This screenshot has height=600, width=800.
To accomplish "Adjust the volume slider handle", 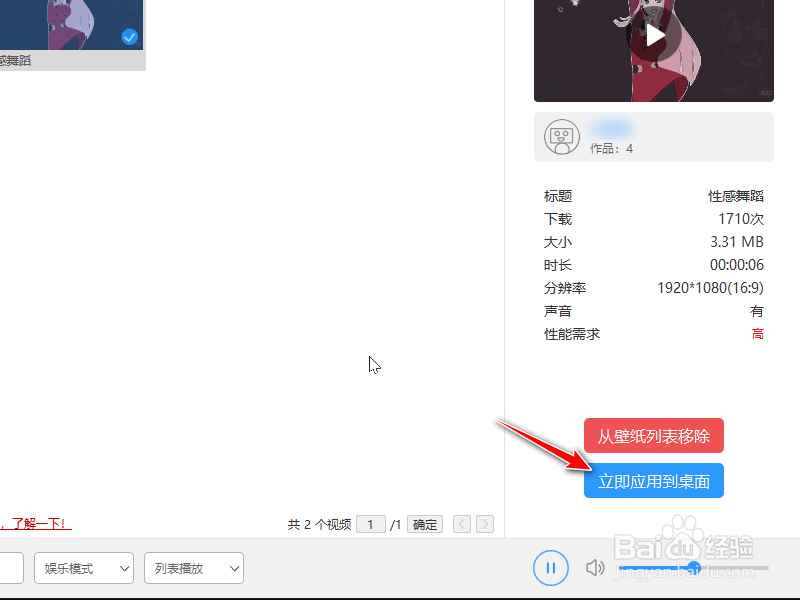I will pos(693,567).
